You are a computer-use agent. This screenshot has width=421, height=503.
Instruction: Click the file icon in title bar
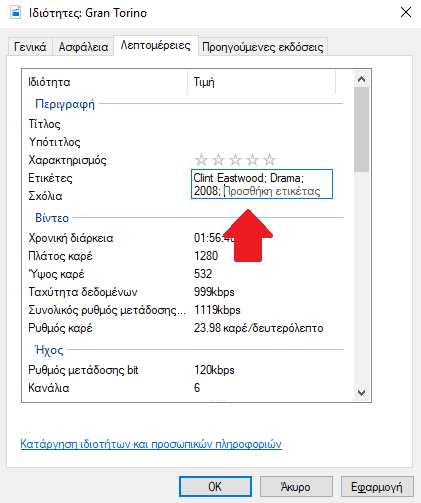point(15,13)
